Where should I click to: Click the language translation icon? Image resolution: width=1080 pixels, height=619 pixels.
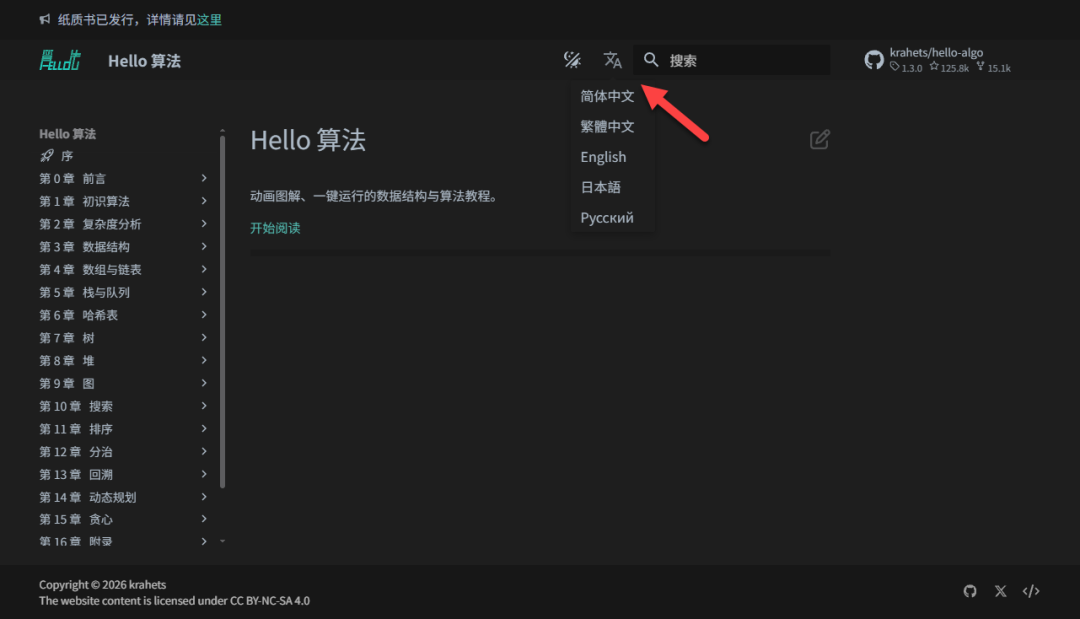click(x=613, y=61)
